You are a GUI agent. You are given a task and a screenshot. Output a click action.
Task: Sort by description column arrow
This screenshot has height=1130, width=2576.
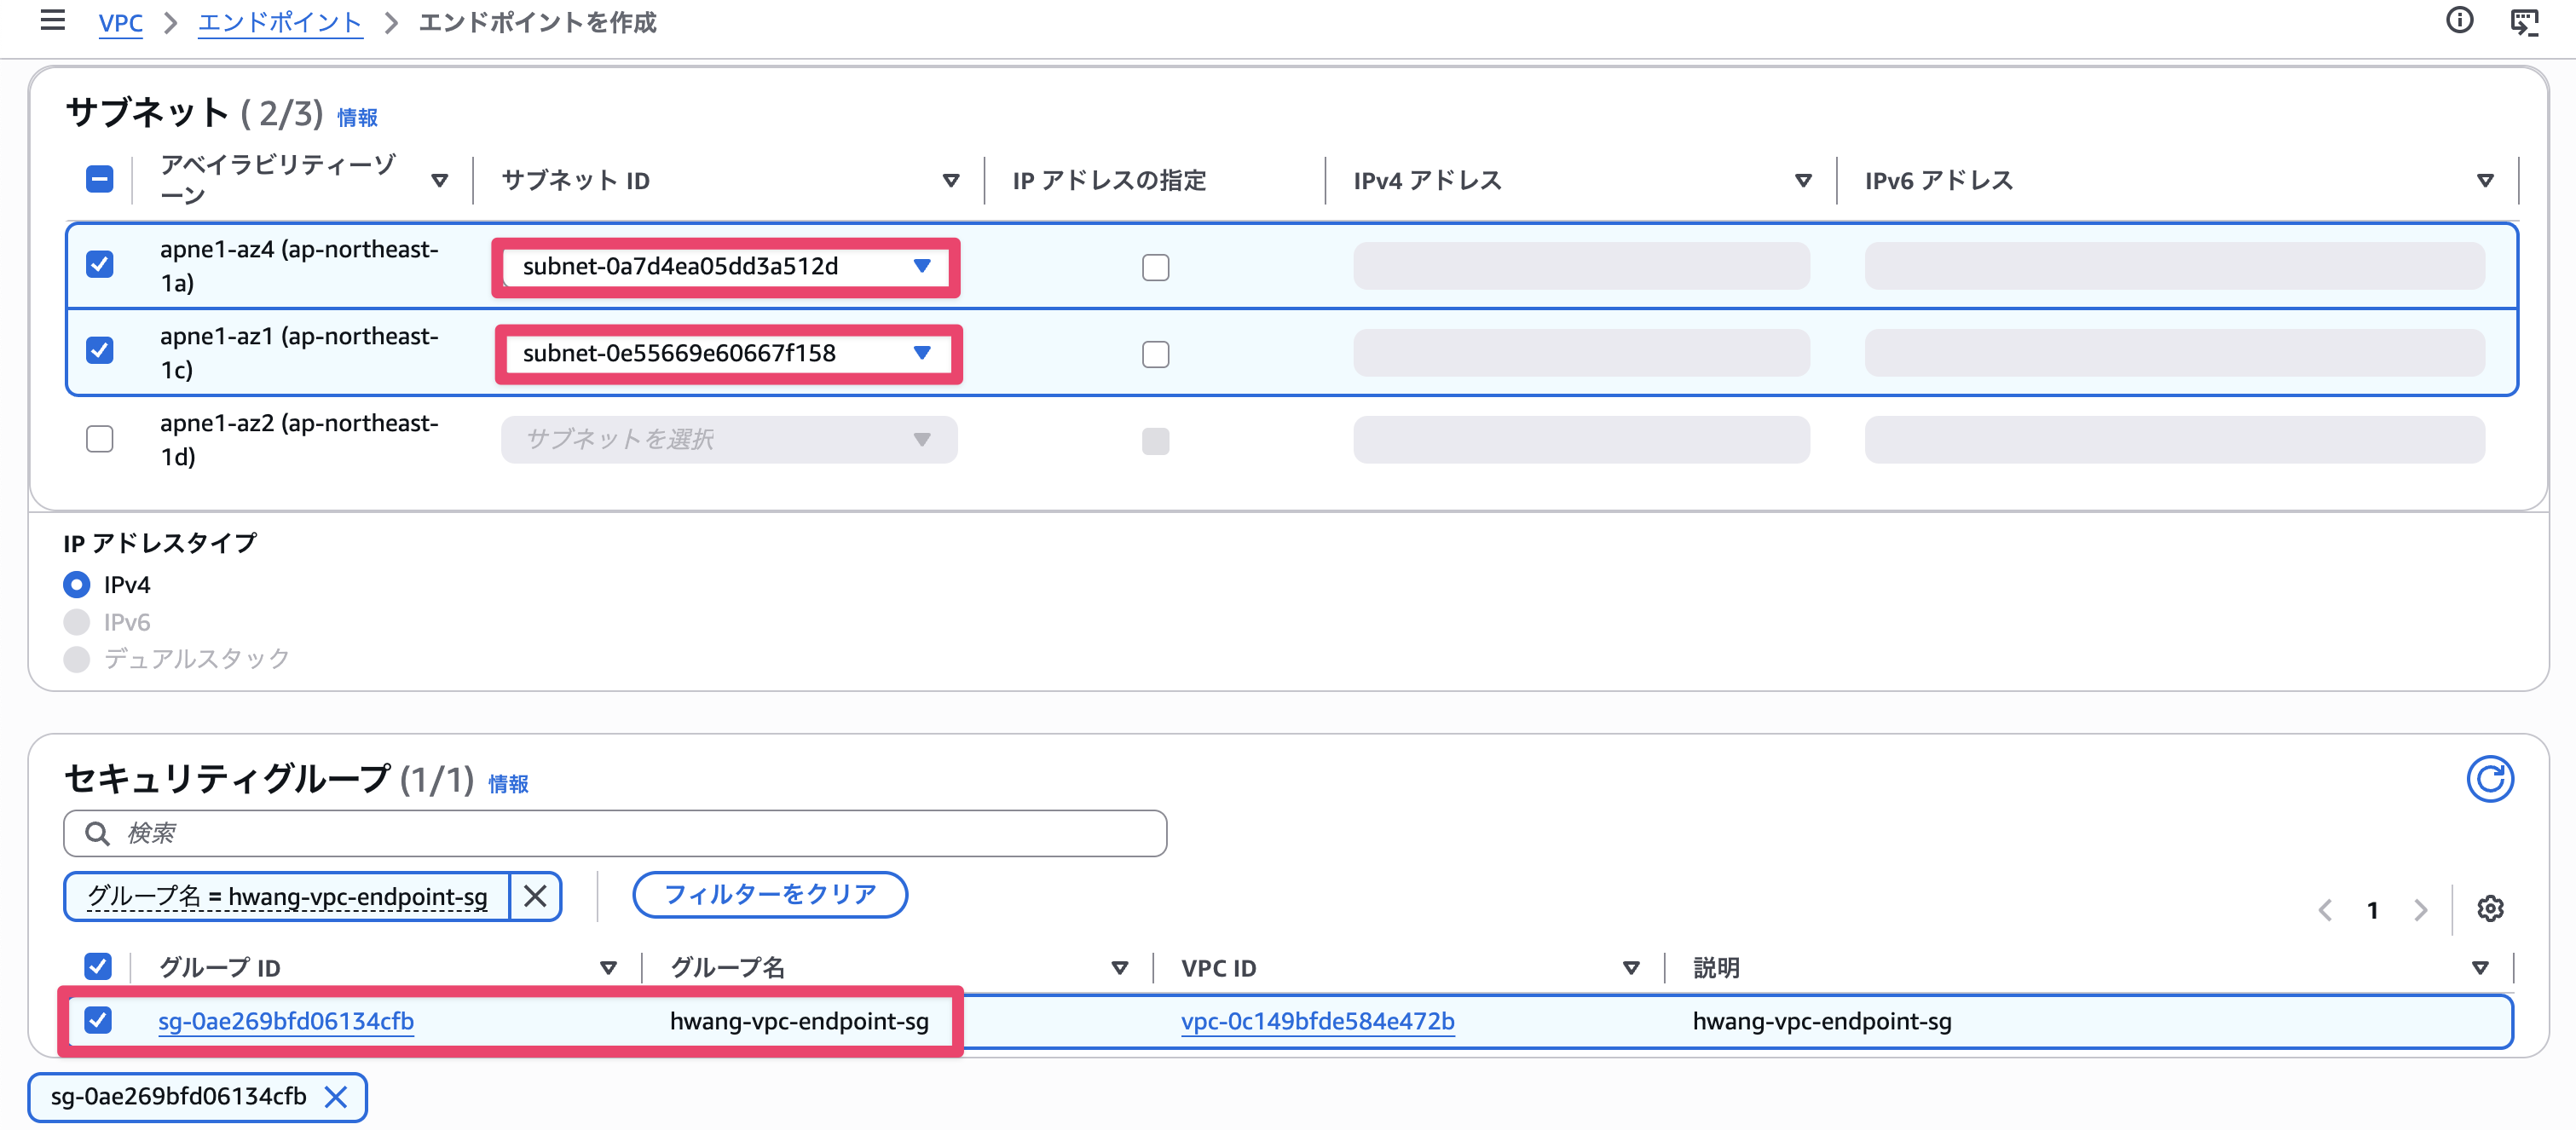[x=2480, y=967]
